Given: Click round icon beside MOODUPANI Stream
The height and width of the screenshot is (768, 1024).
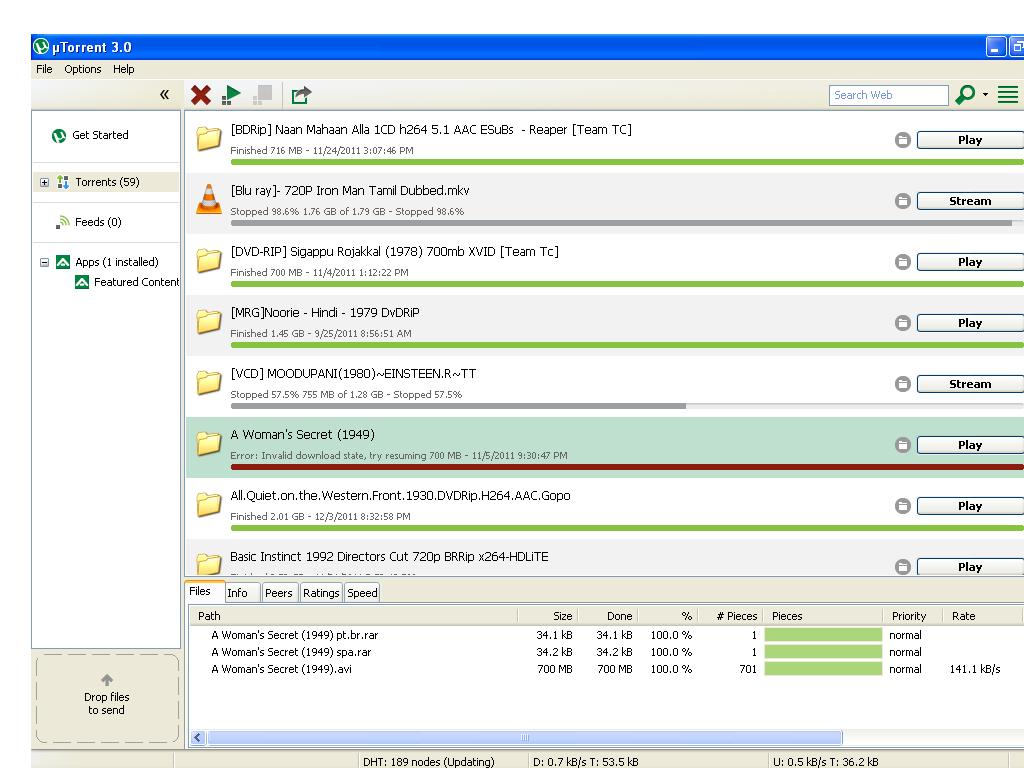Looking at the screenshot, I should click(903, 384).
